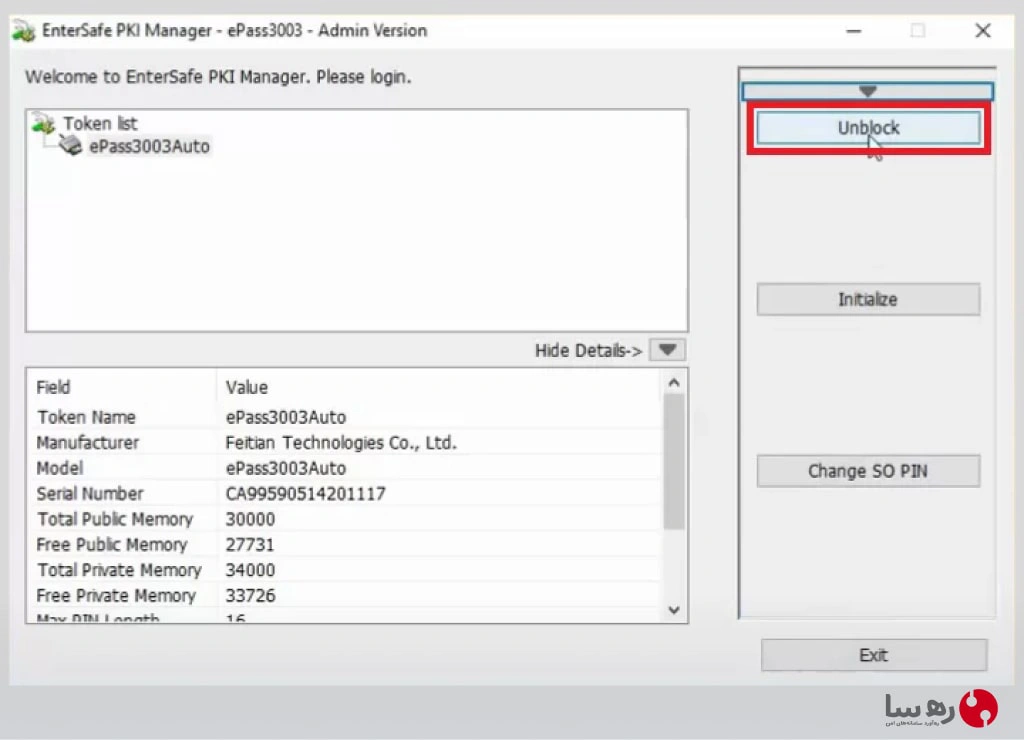Exit the PKI Manager
This screenshot has height=740, width=1024.
[874, 655]
